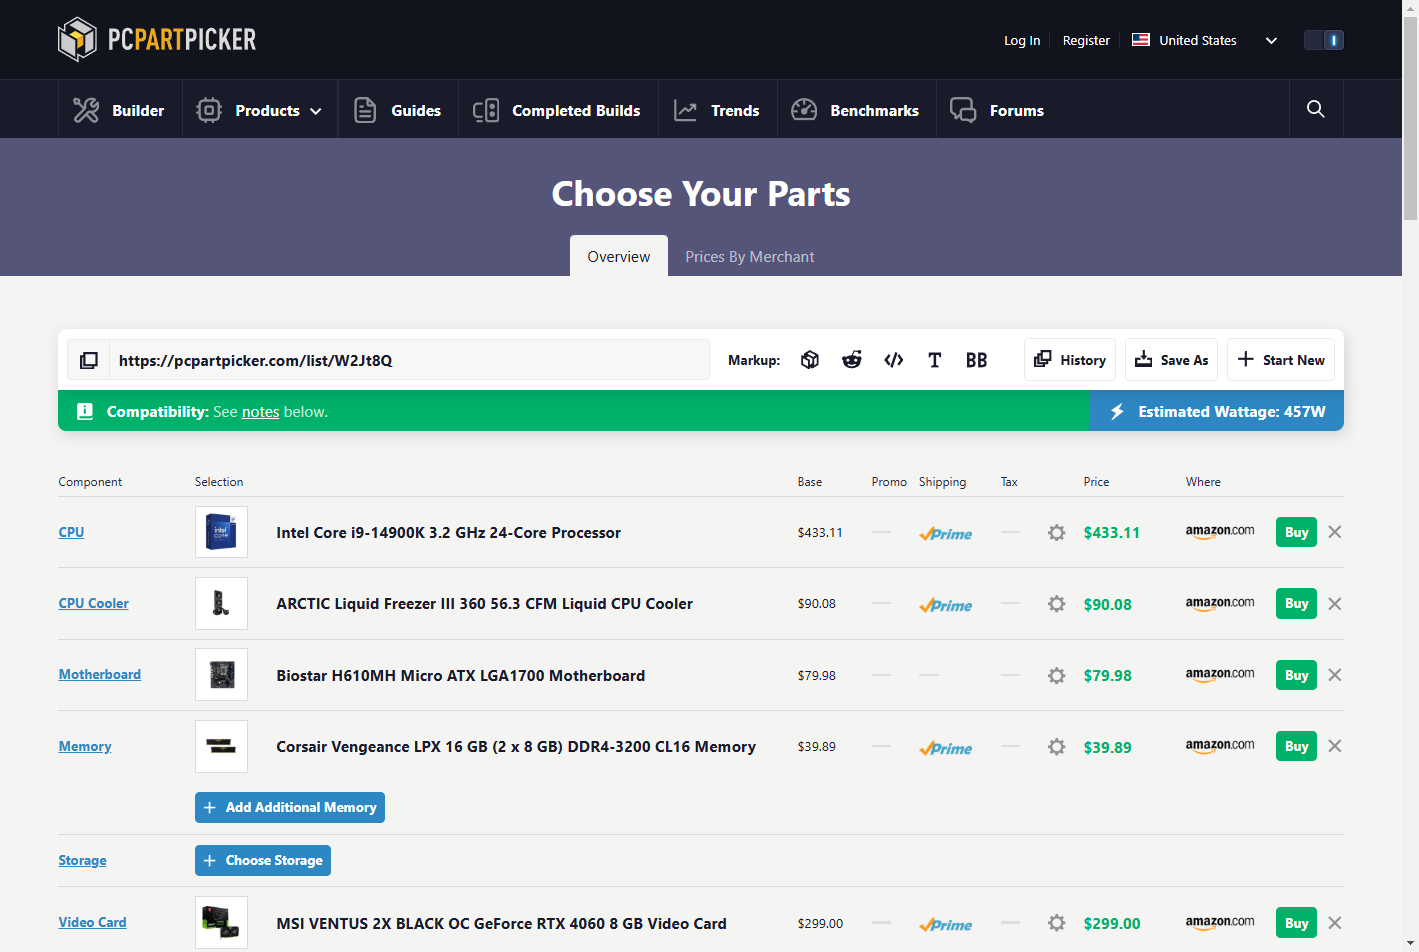Click the Intel Core i9-14900K thumbnail
Viewport: 1419px width, 952px height.
(x=221, y=532)
